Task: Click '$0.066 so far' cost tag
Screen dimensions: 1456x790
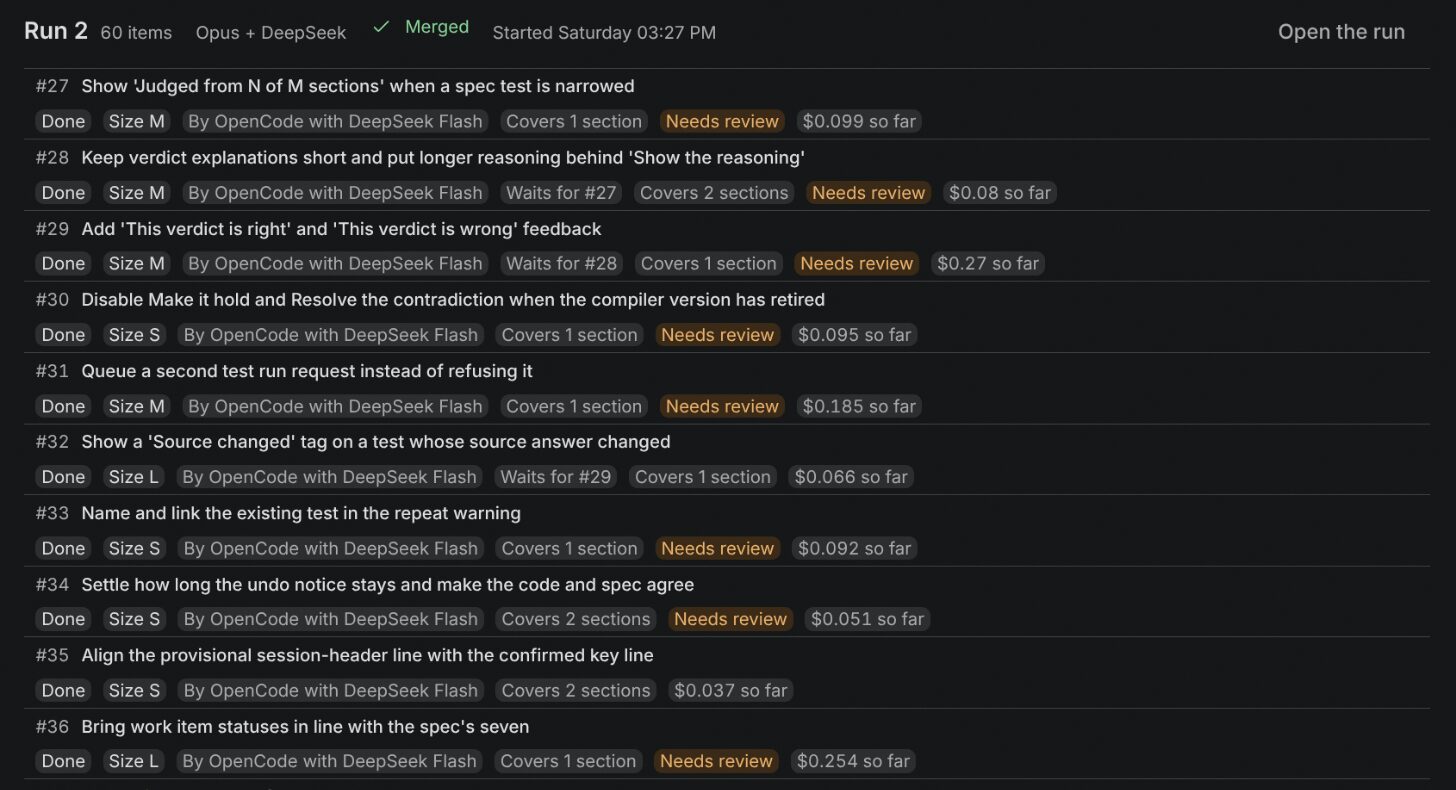Action: point(851,477)
